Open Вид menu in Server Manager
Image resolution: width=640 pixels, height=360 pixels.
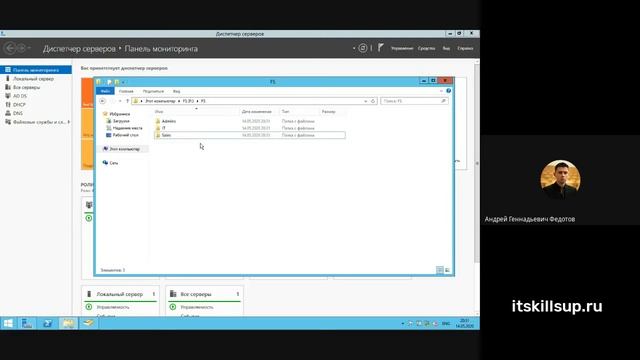point(446,49)
